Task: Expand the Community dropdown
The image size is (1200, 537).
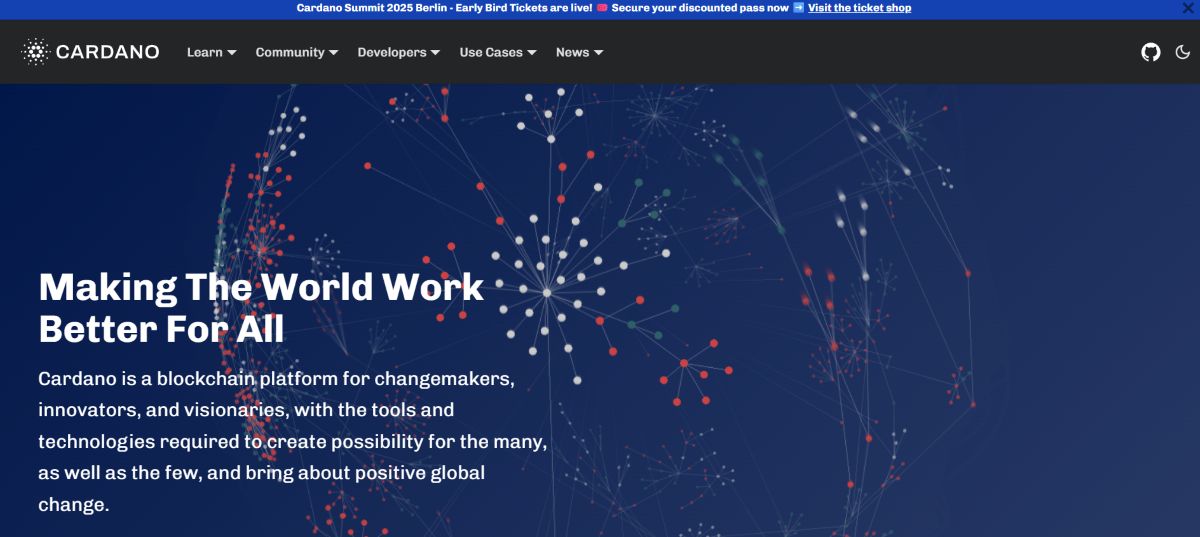Action: pyautogui.click(x=297, y=52)
